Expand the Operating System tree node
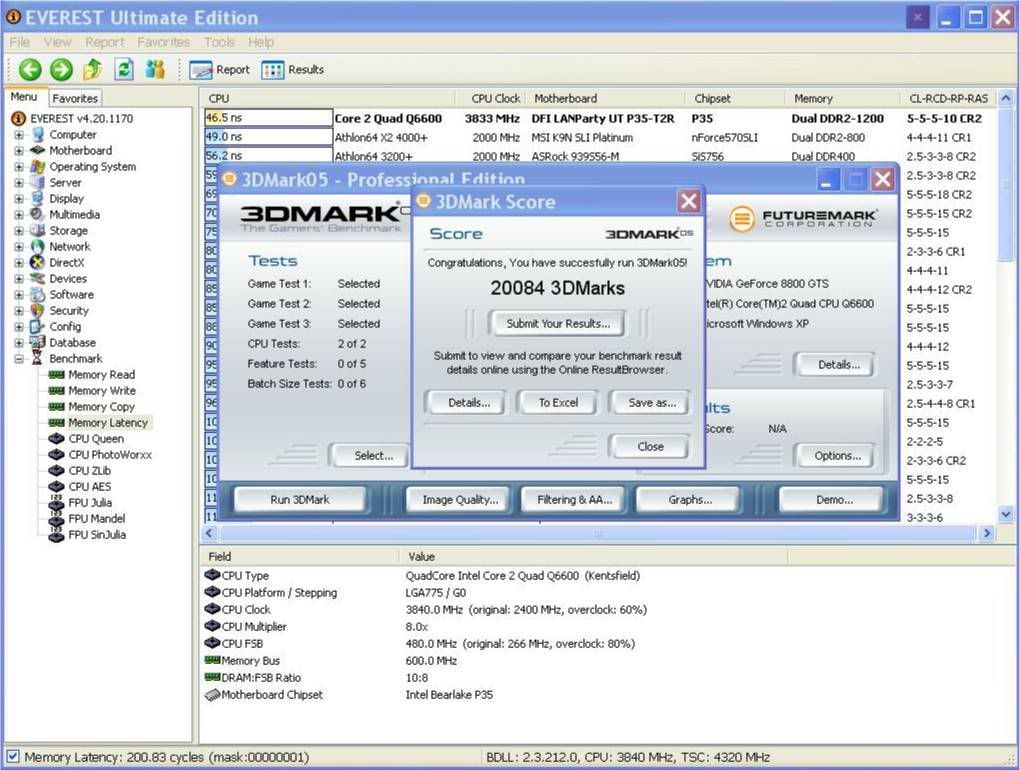The width and height of the screenshot is (1019, 770). point(19,166)
